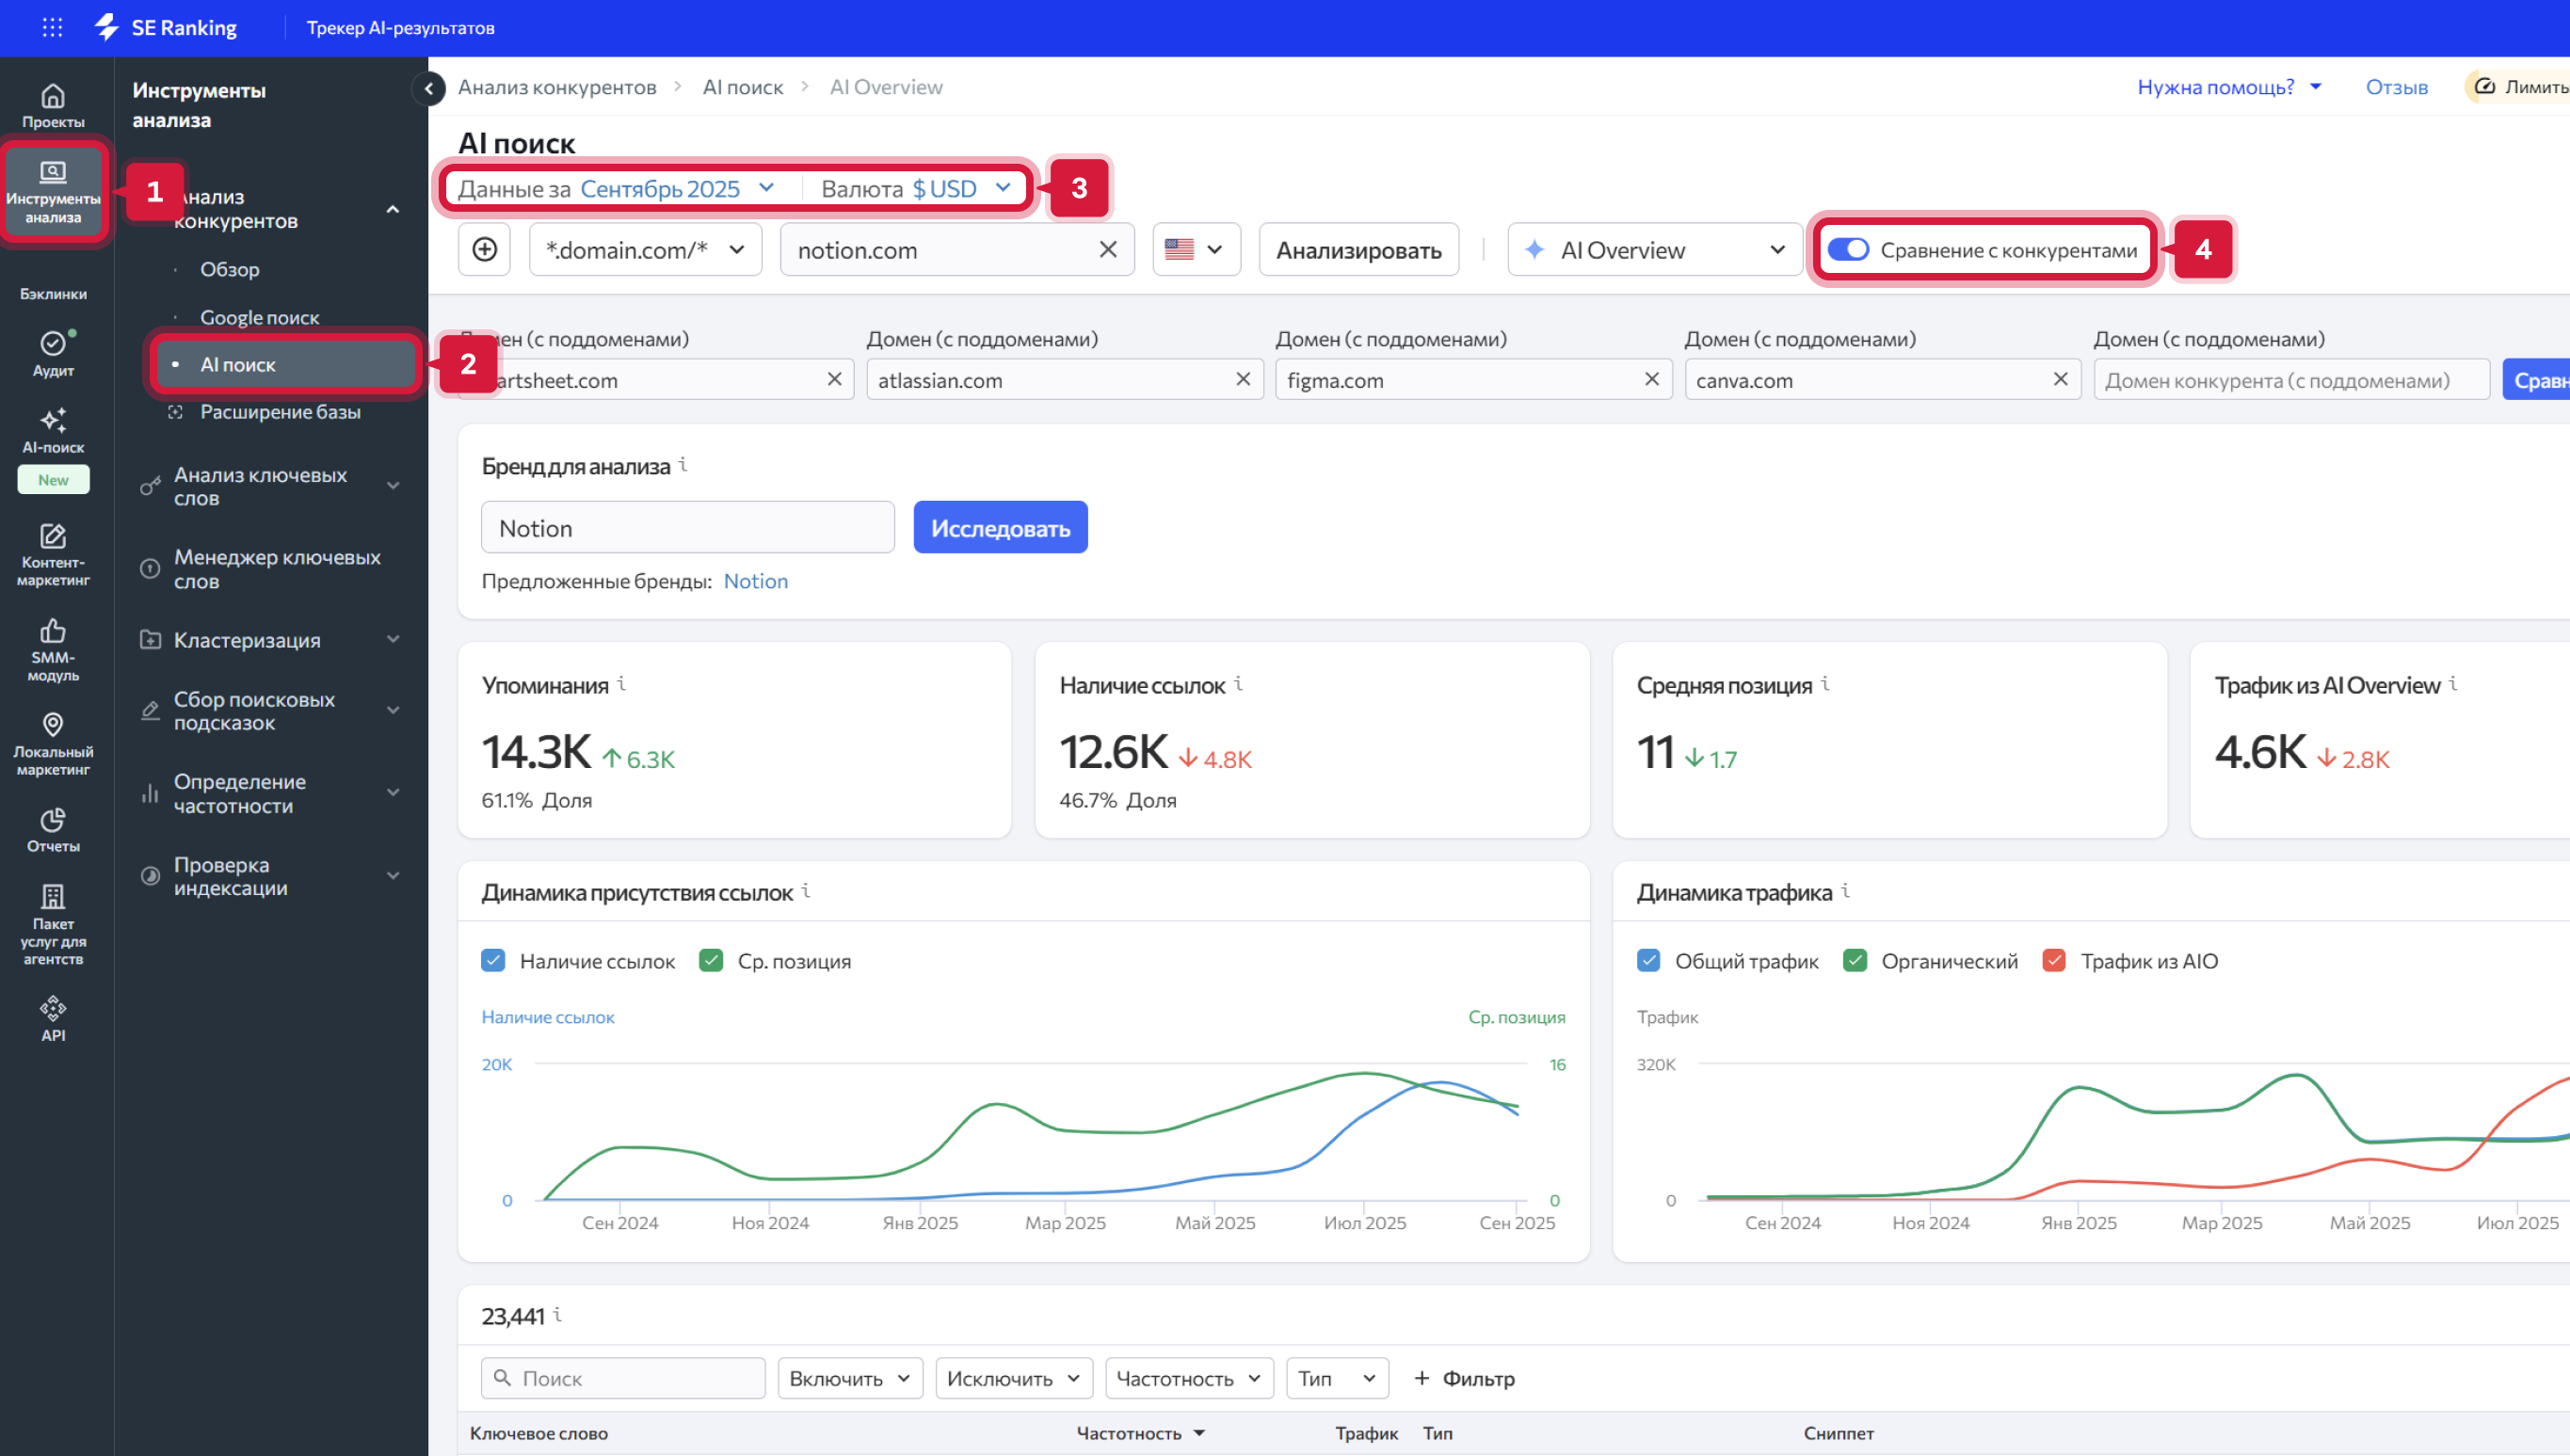This screenshot has width=2570, height=1456.
Task: Click the Исследовать button
Action: 1000,528
